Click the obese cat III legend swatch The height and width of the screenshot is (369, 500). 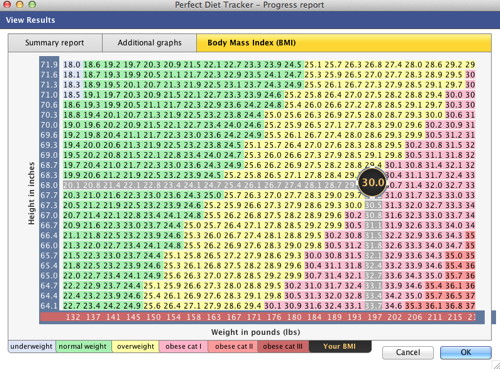point(283,346)
